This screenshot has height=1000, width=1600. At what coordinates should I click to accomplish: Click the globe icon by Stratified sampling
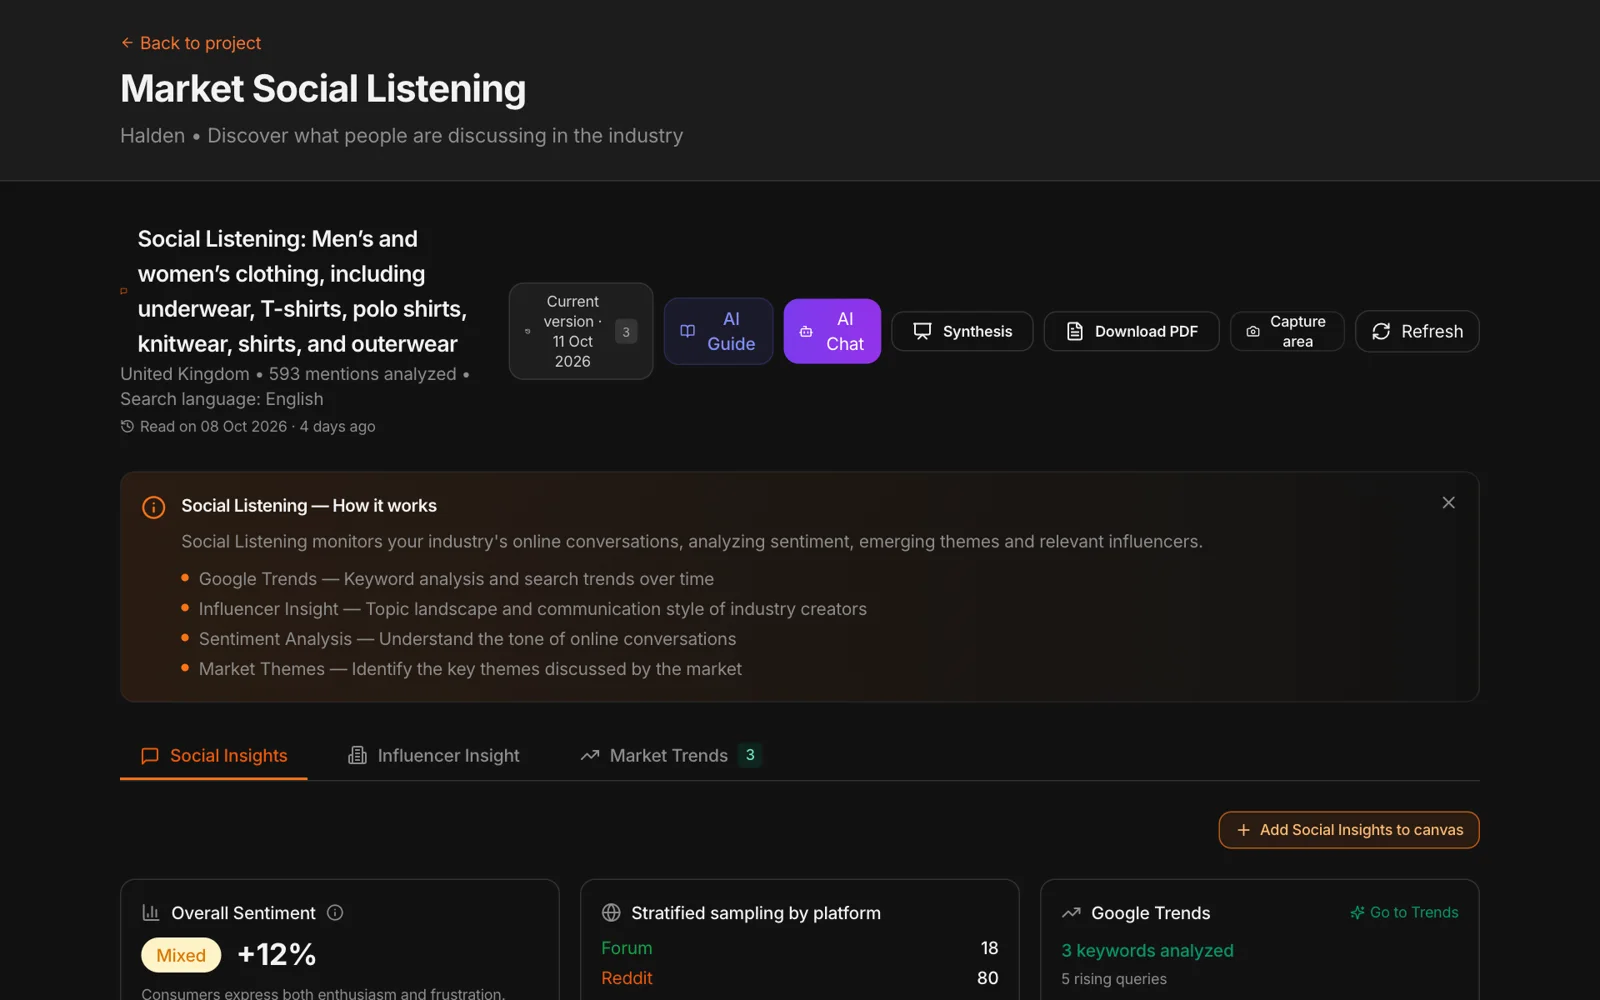611,913
